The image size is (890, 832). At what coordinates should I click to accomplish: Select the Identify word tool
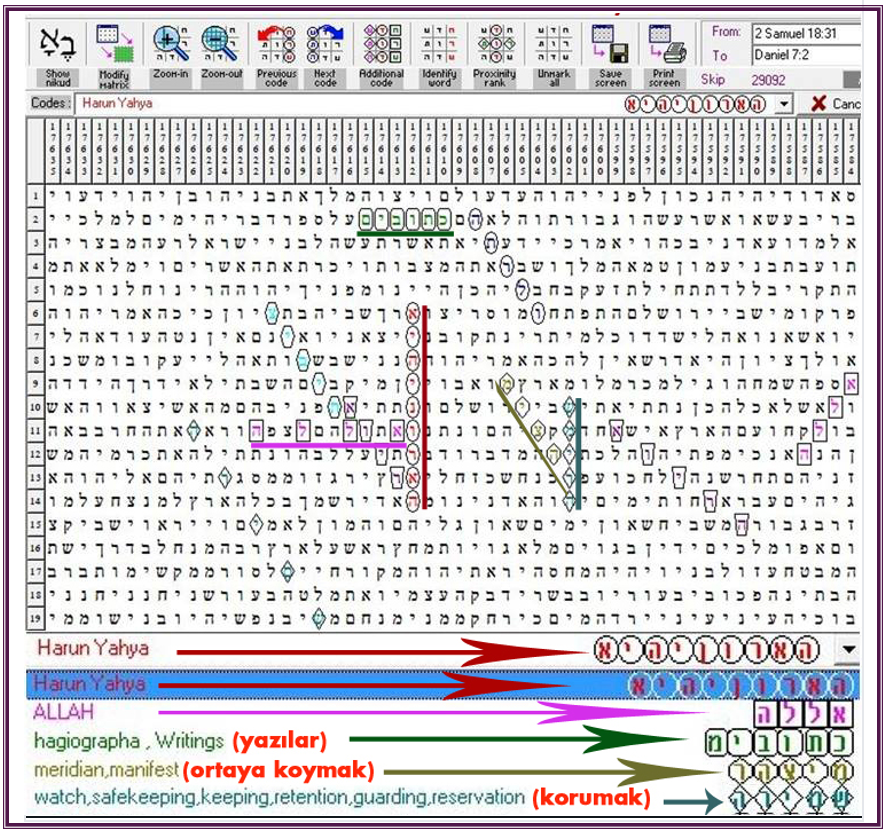pos(439,44)
